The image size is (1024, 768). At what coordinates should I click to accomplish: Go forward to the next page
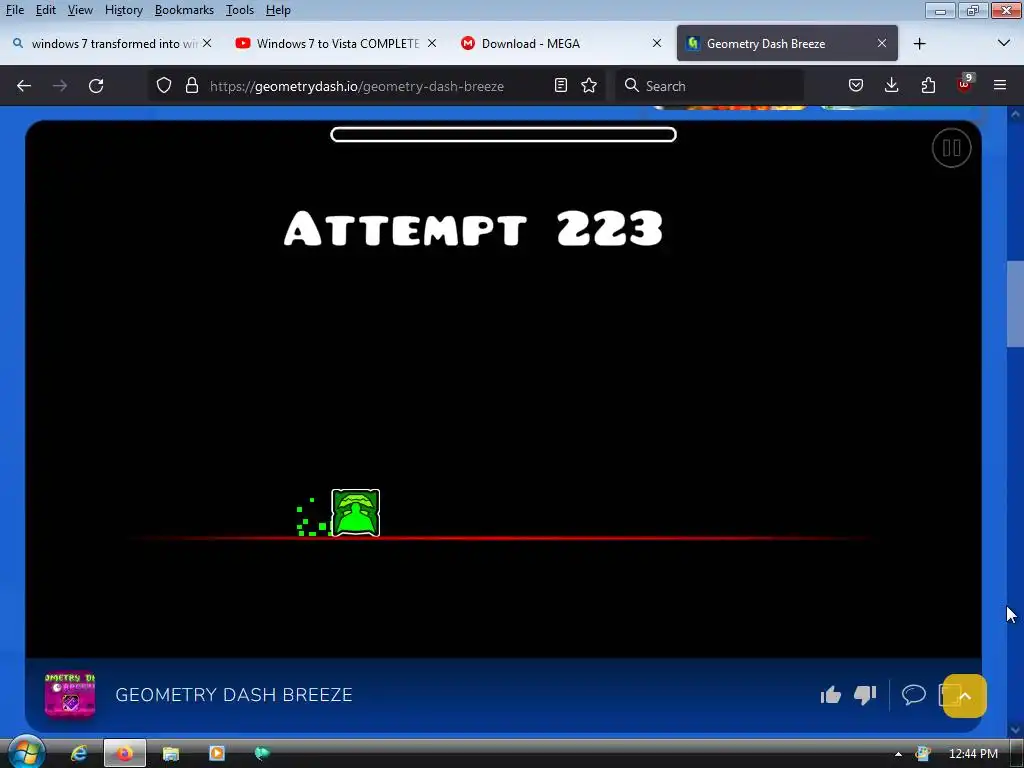(60, 86)
